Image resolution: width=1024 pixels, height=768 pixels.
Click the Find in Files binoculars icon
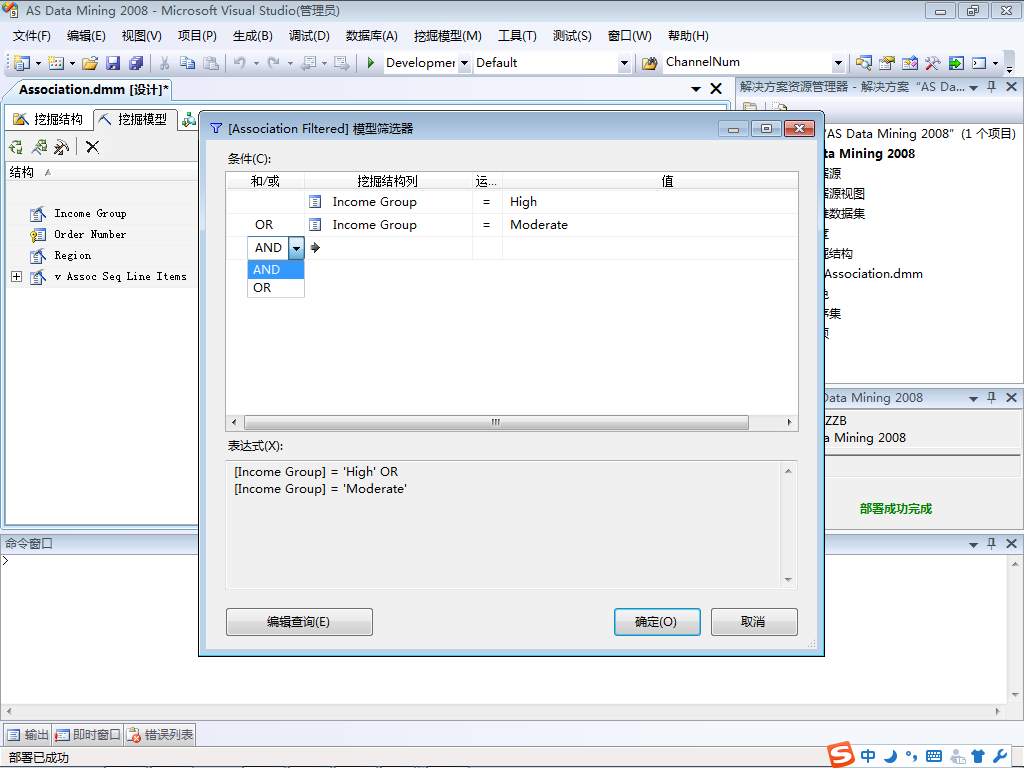(x=649, y=63)
